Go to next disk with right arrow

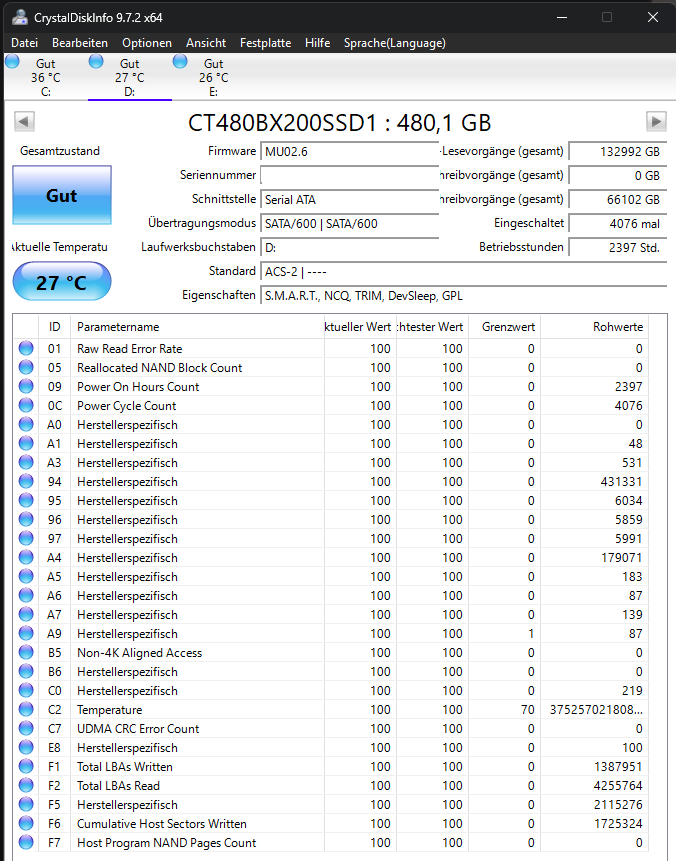tap(656, 121)
